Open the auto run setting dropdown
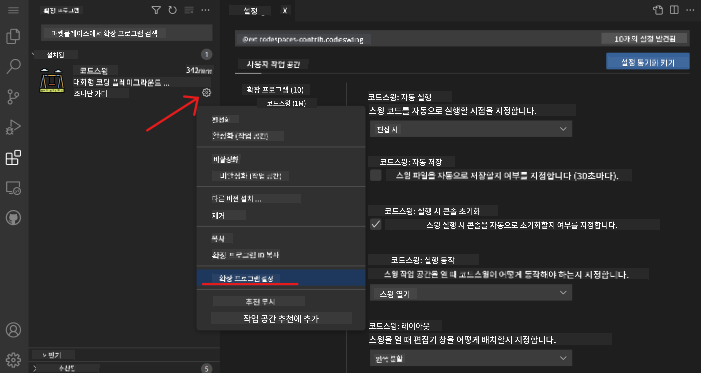701x373 pixels. [x=471, y=129]
